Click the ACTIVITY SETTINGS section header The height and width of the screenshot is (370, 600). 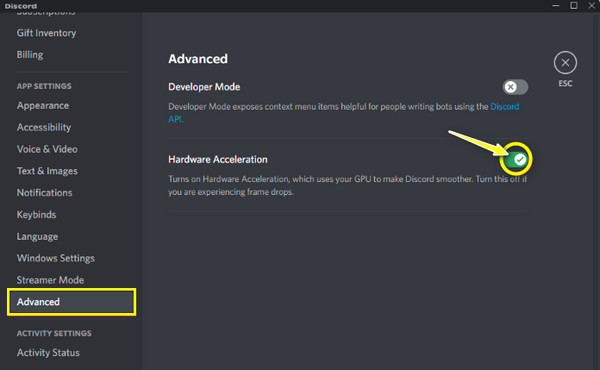click(54, 333)
